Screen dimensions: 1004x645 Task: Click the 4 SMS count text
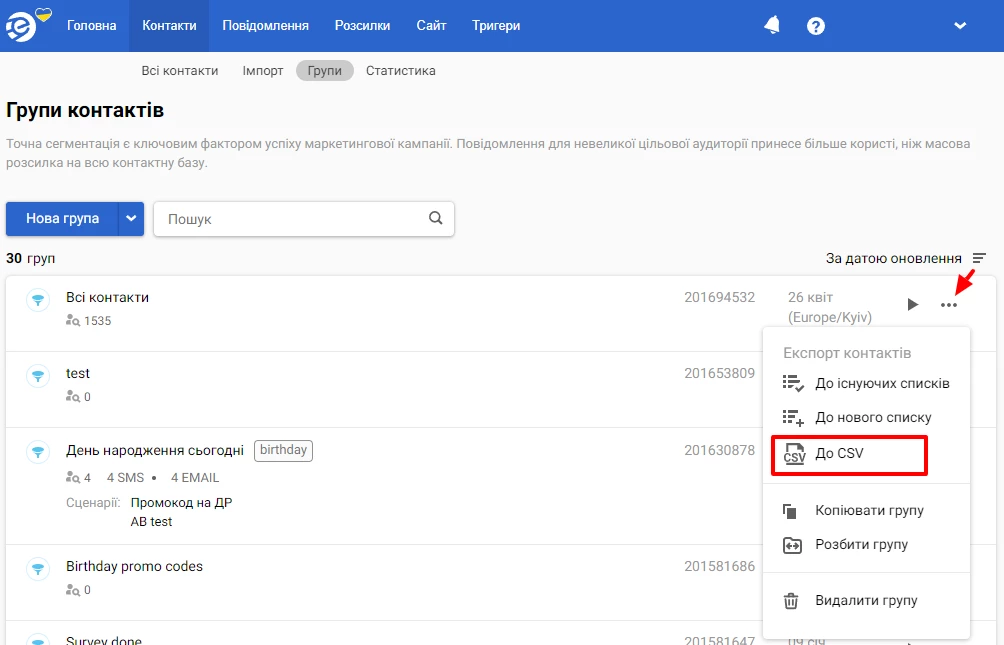point(125,478)
